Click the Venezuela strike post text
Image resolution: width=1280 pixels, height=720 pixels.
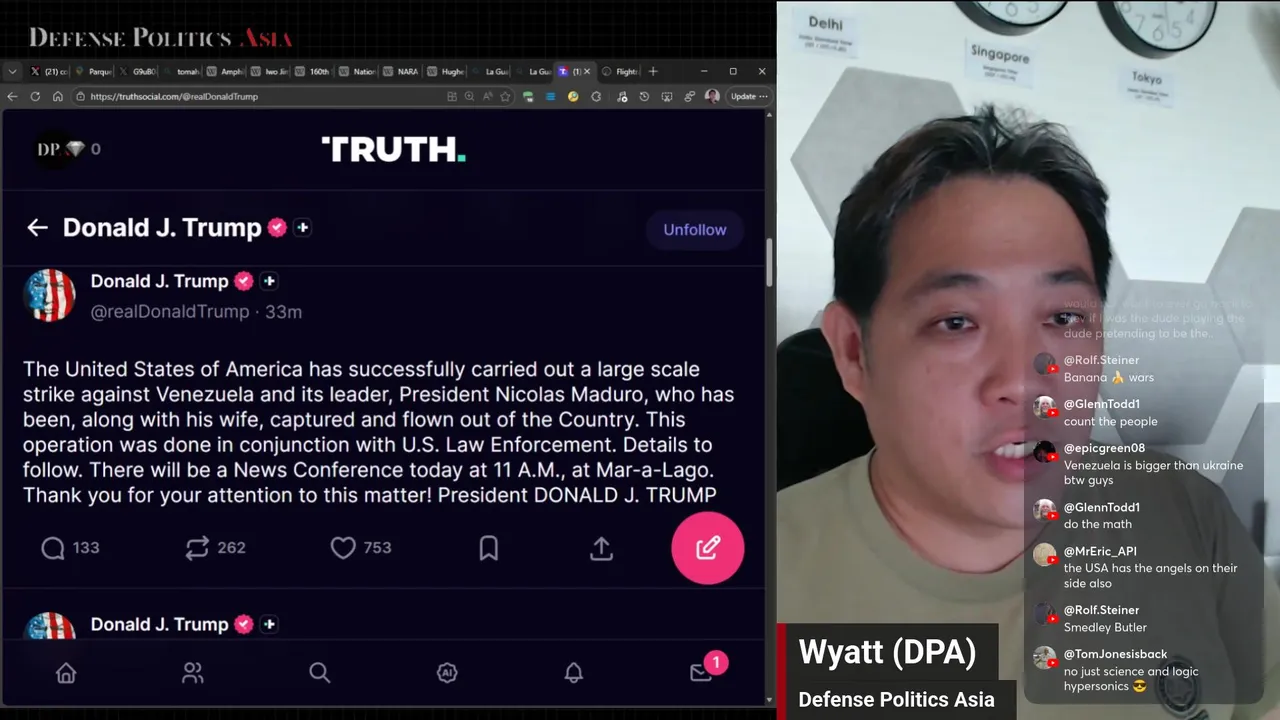click(x=379, y=432)
